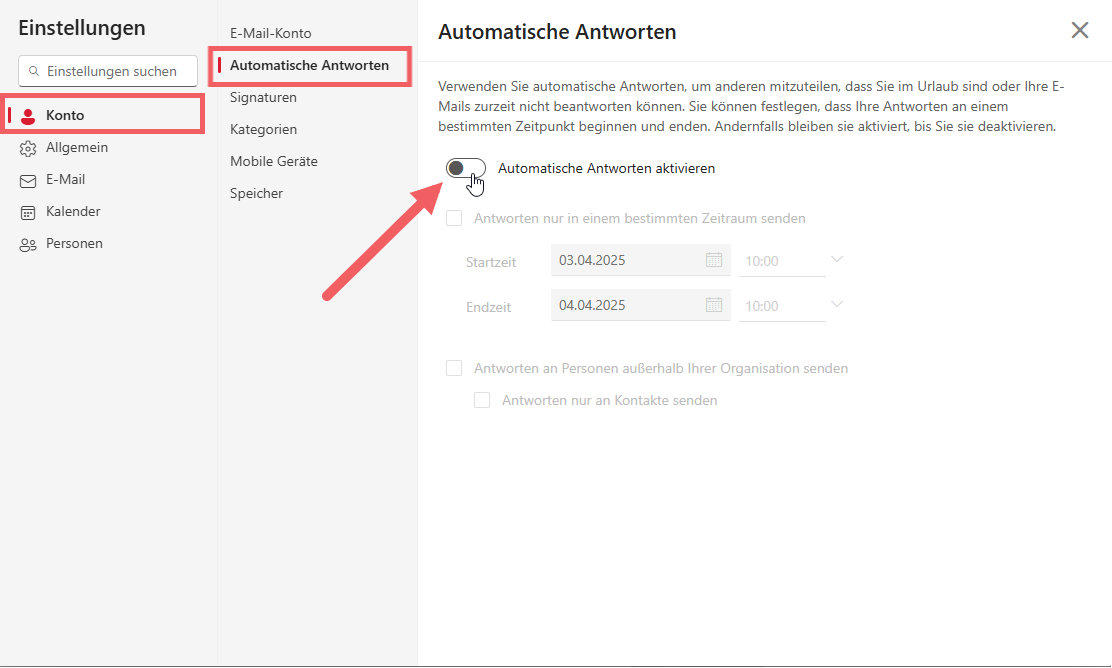1112x668 pixels.
Task: Click the Endzeit date field 04.04.2025
Action: pos(640,305)
